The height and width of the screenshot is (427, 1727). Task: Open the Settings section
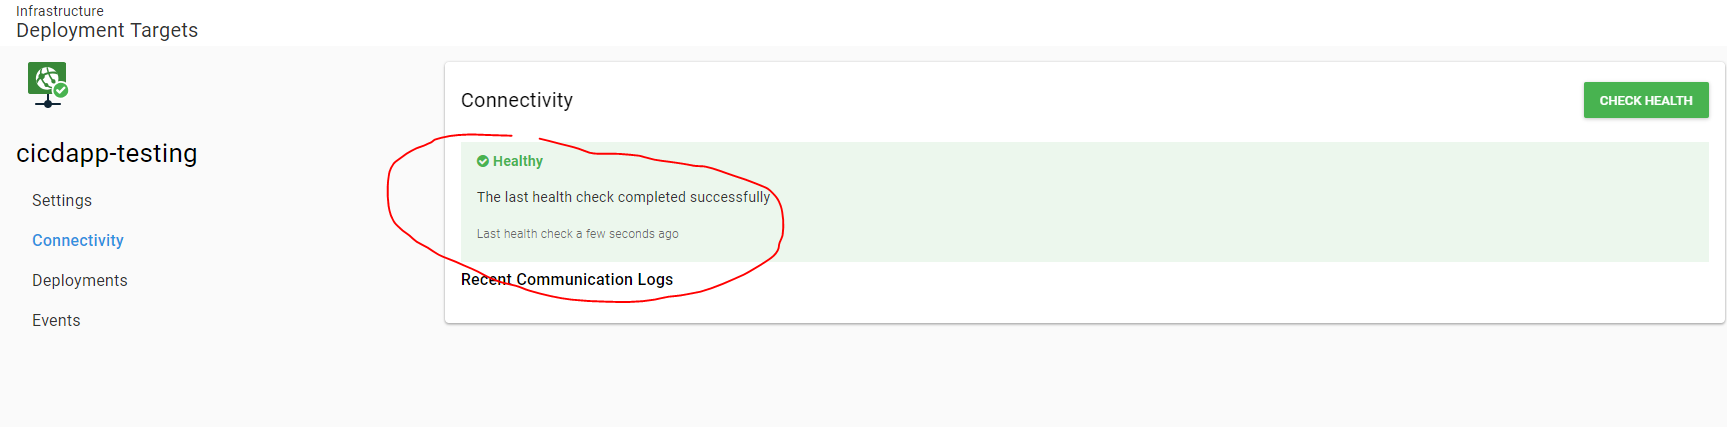click(62, 200)
